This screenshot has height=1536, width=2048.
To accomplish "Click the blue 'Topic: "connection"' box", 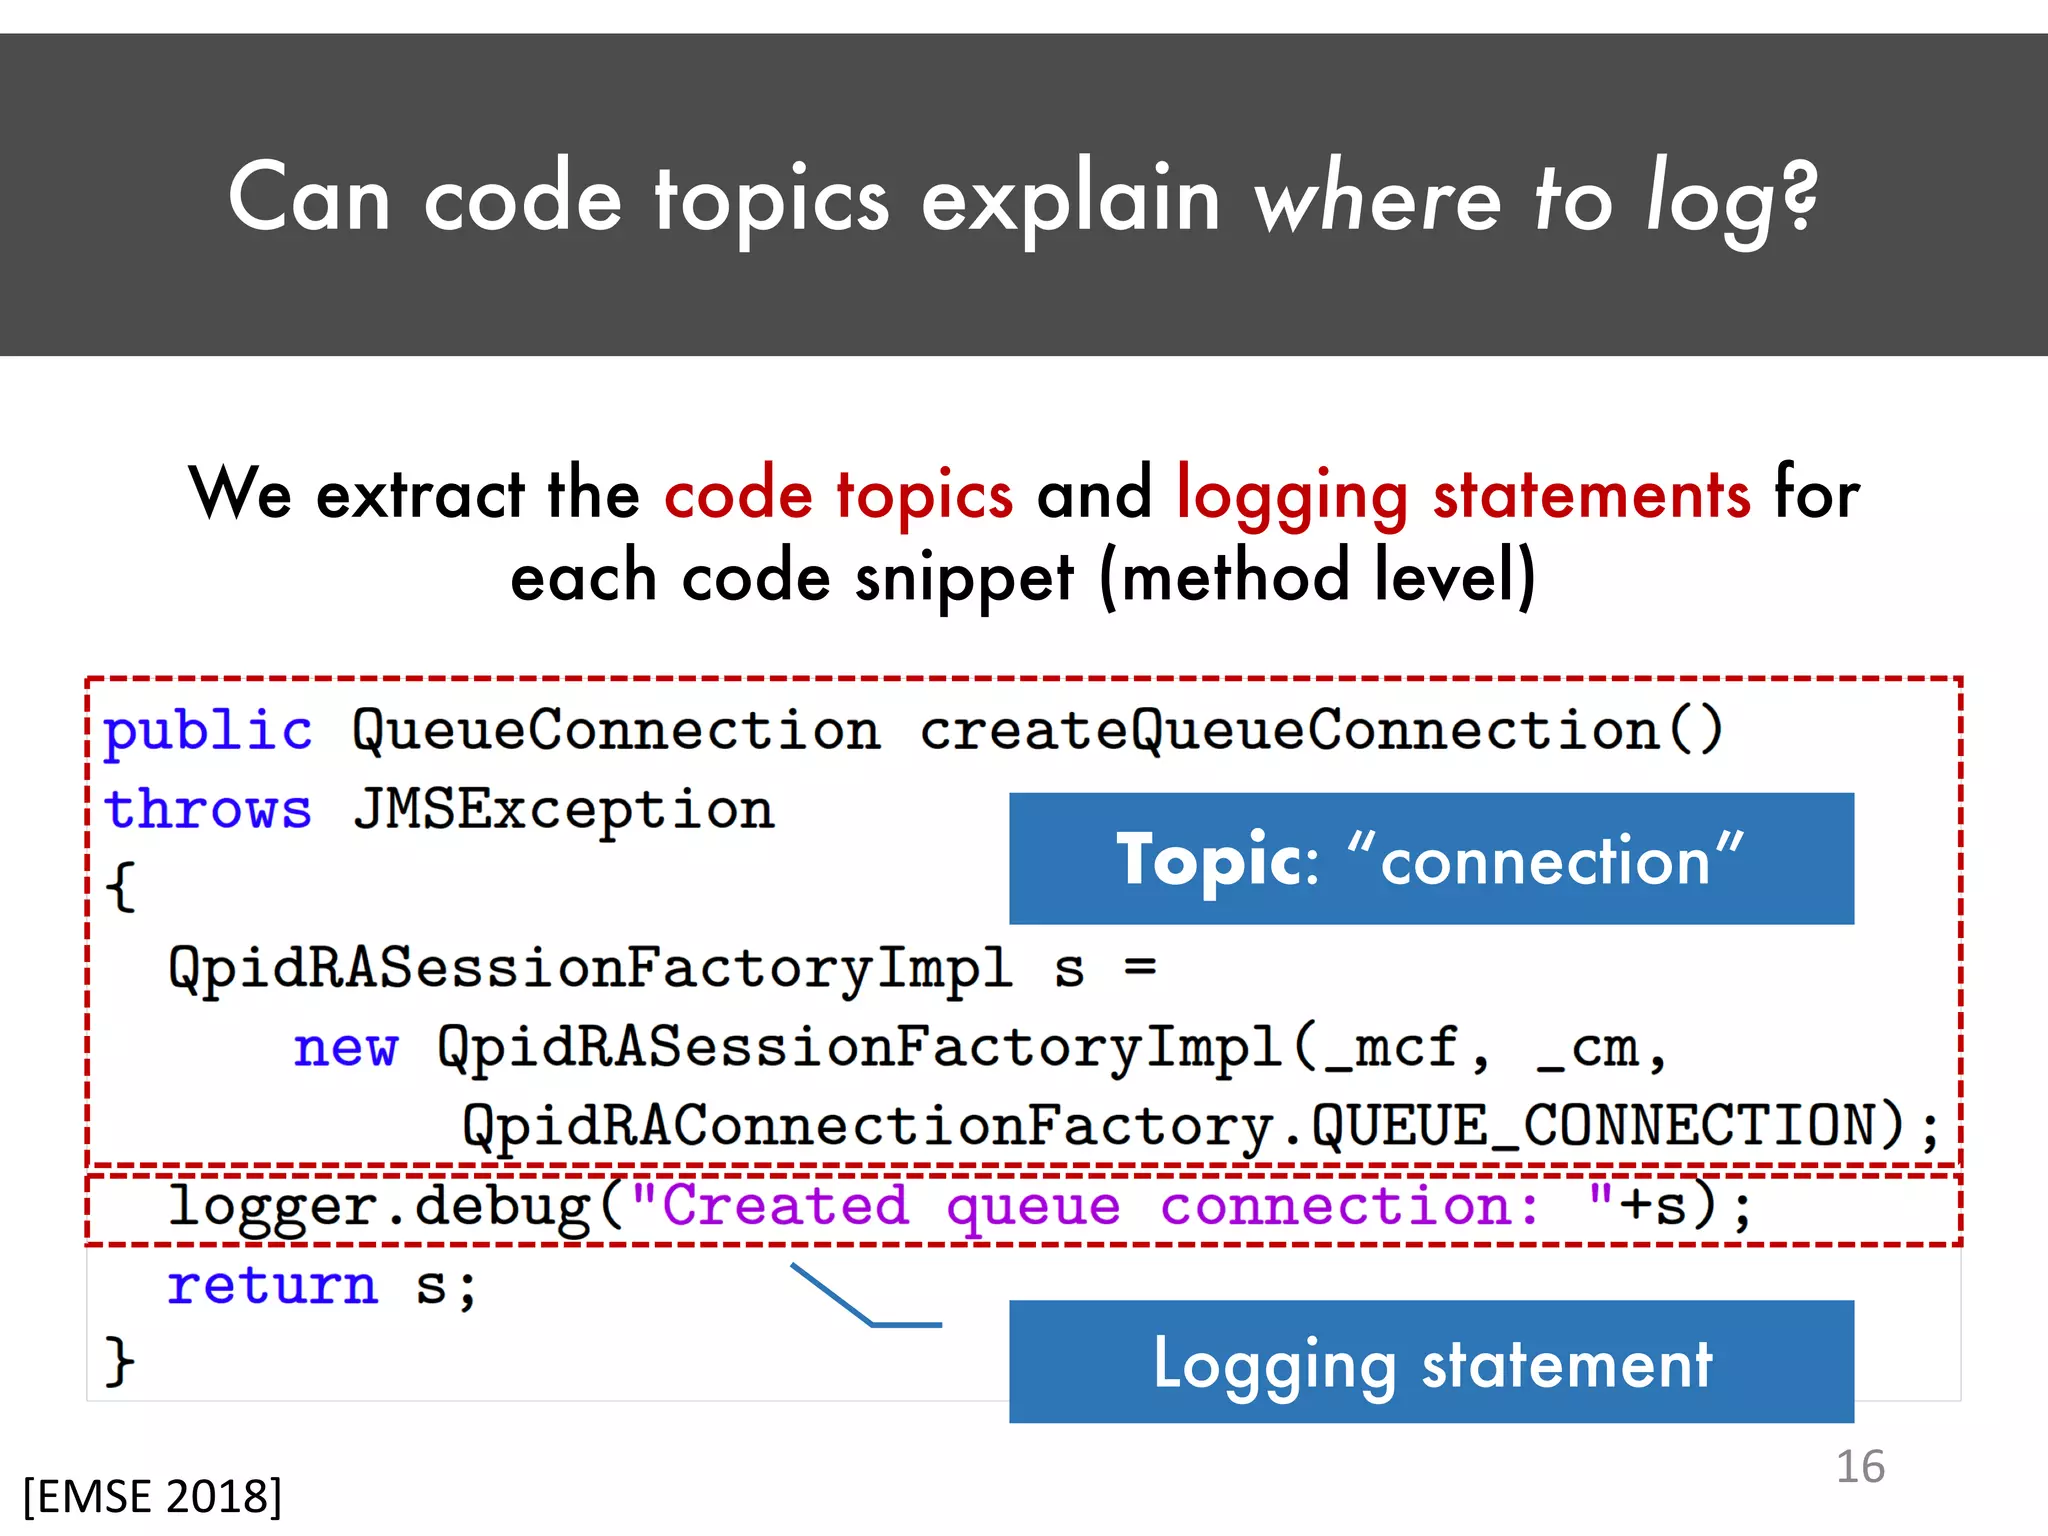I will [1431, 859].
